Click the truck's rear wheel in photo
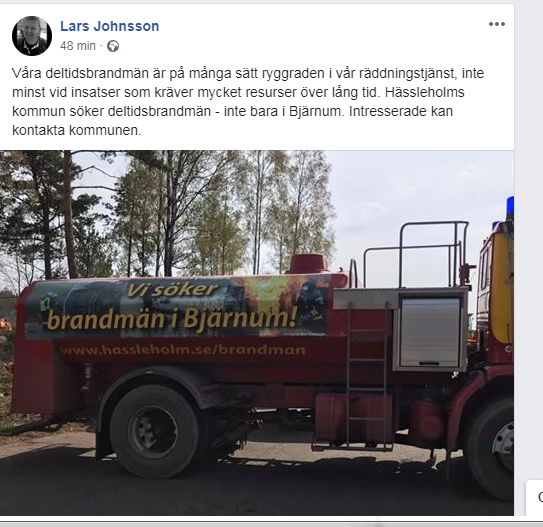 tap(154, 431)
